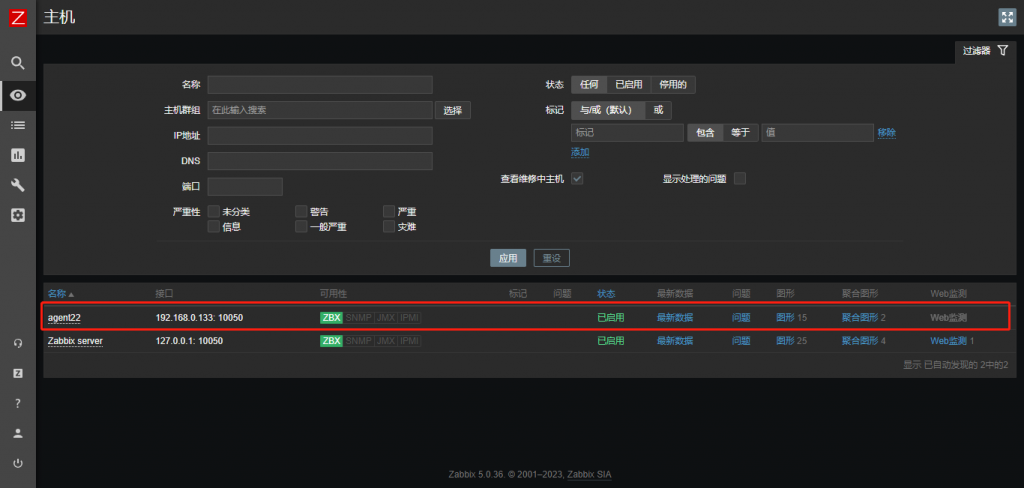The width and height of the screenshot is (1024, 488).
Task: Open 问题 link for Zabbix server
Action: tap(741, 341)
